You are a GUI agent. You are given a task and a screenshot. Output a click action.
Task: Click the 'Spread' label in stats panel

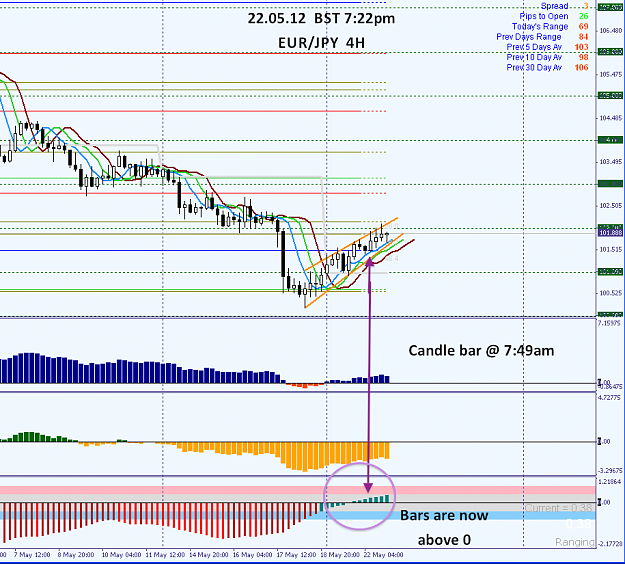[x=554, y=6]
